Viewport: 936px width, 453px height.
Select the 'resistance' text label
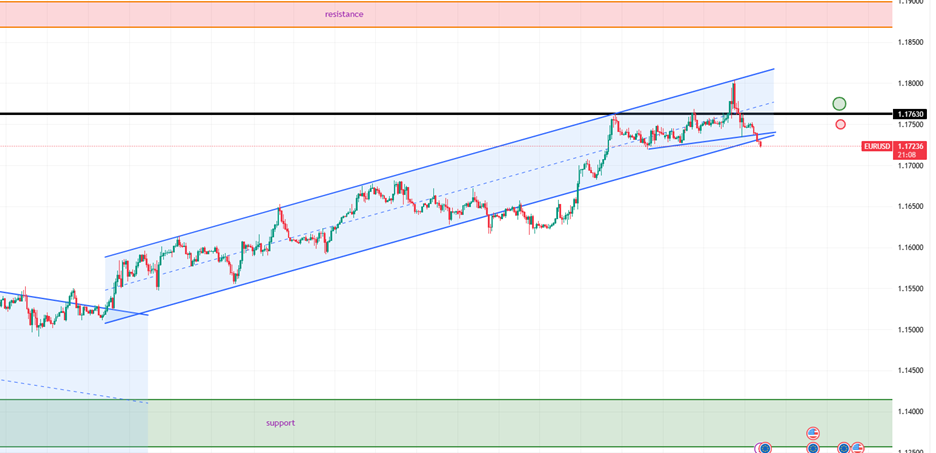[344, 14]
